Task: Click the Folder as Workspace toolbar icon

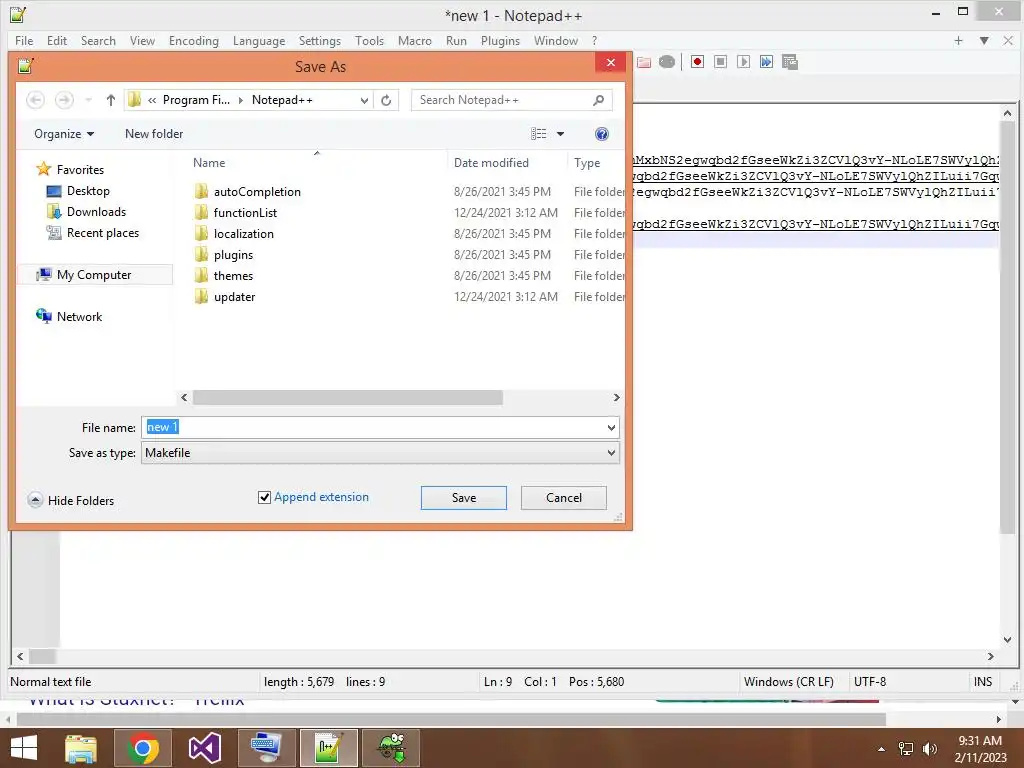Action: point(644,62)
